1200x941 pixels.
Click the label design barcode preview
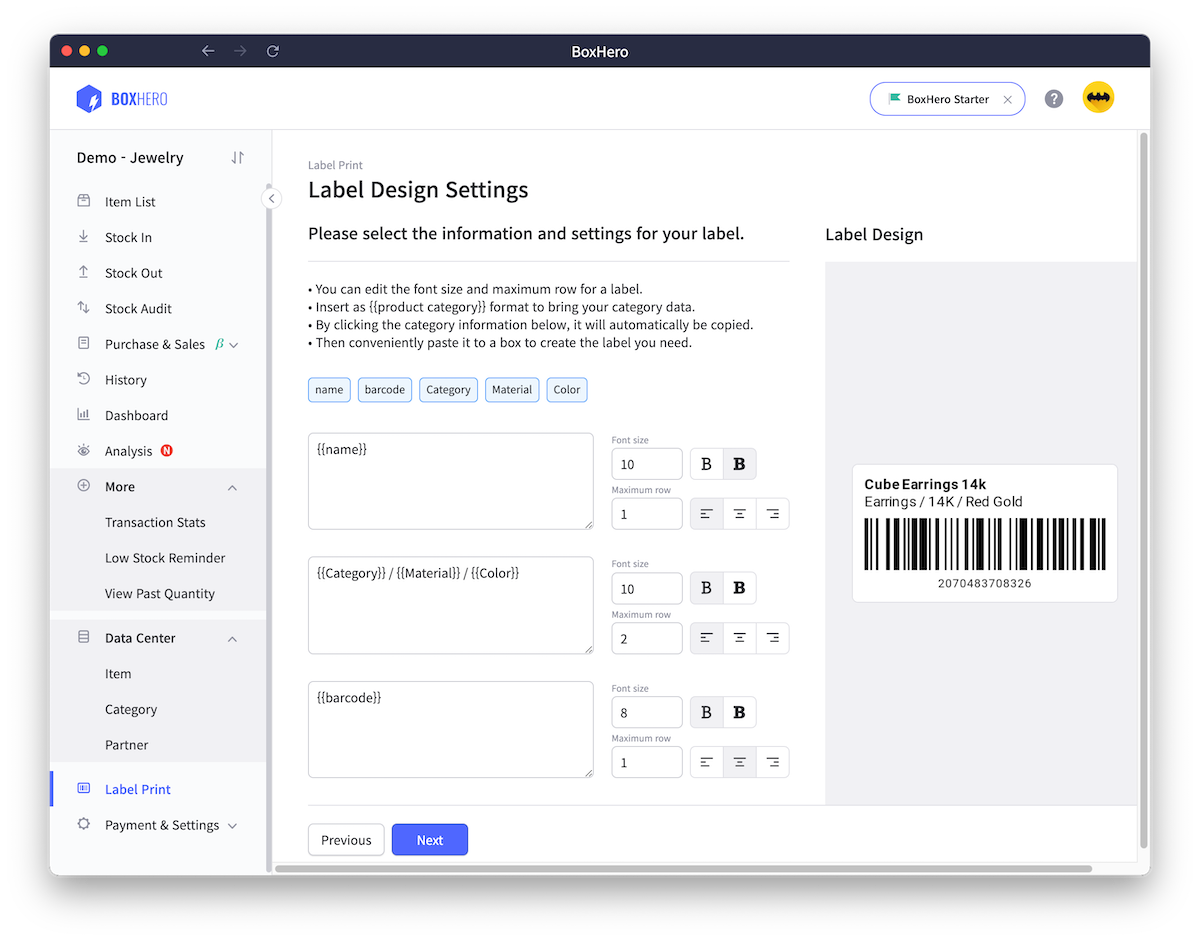985,545
